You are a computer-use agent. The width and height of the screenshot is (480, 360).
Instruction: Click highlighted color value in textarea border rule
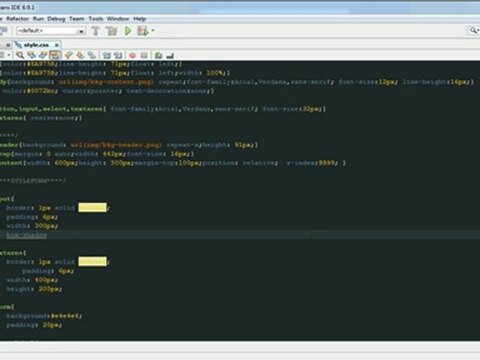click(92, 262)
